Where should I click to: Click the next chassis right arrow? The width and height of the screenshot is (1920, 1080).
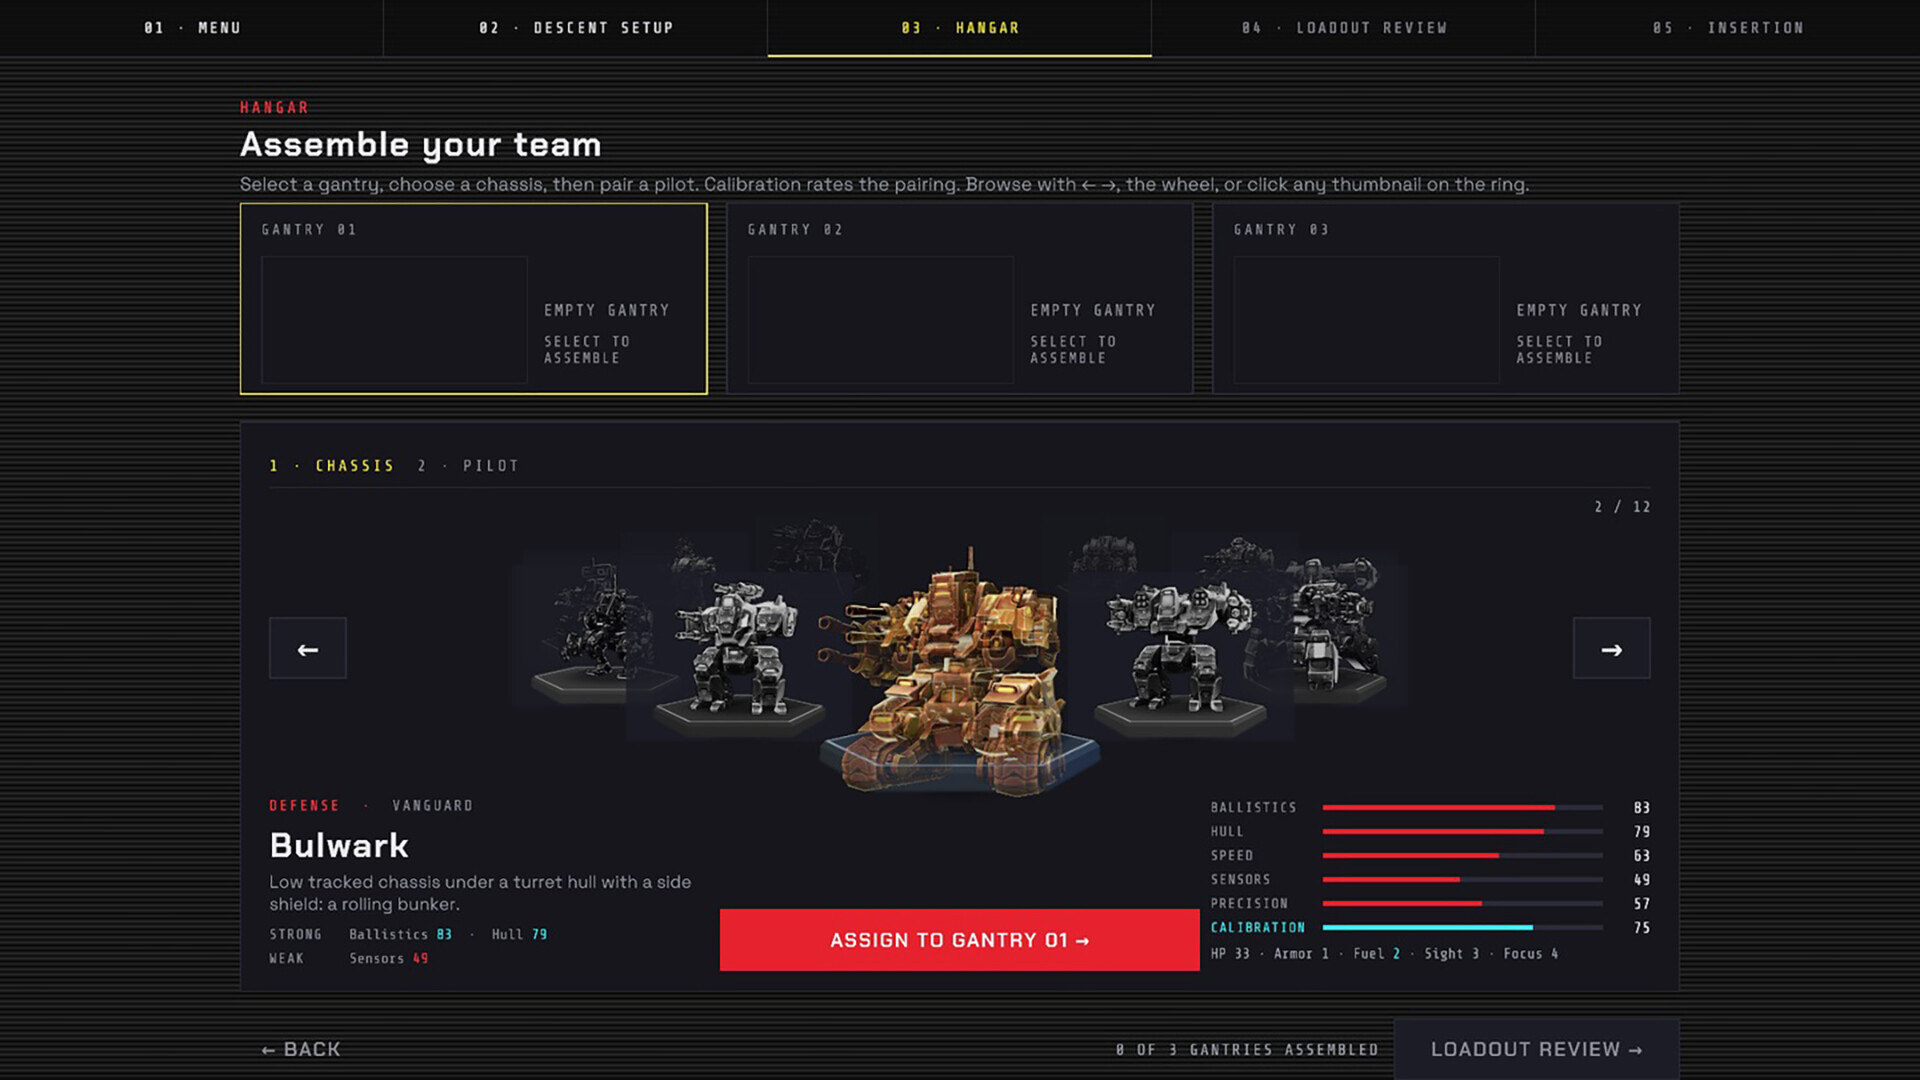point(1611,649)
